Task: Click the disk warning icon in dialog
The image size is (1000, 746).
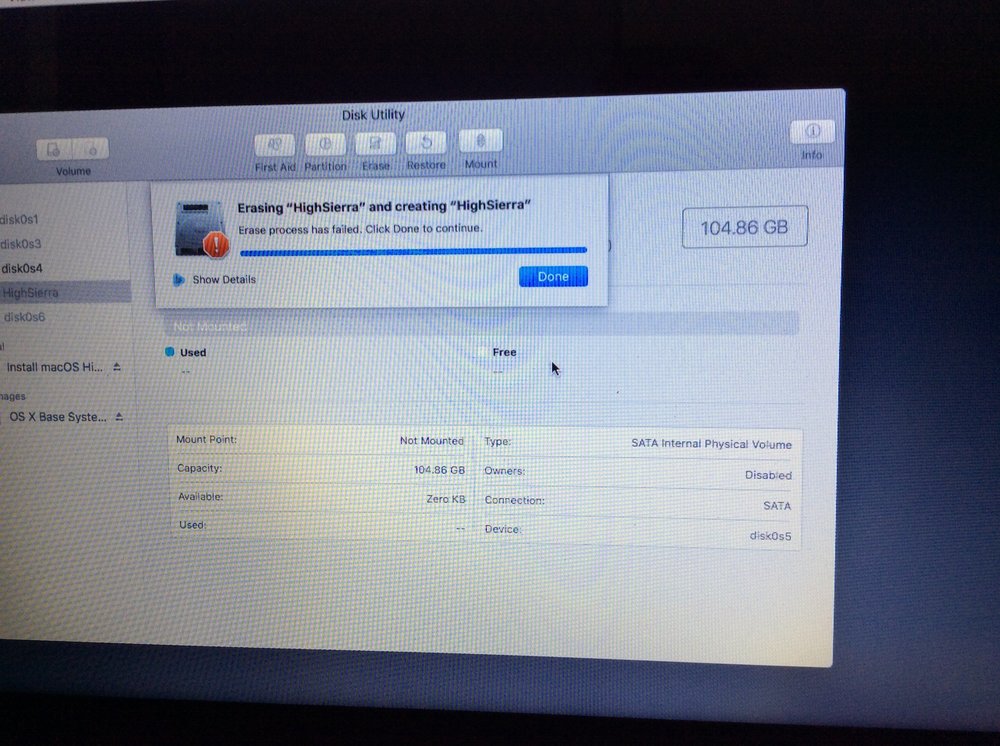Action: point(202,230)
